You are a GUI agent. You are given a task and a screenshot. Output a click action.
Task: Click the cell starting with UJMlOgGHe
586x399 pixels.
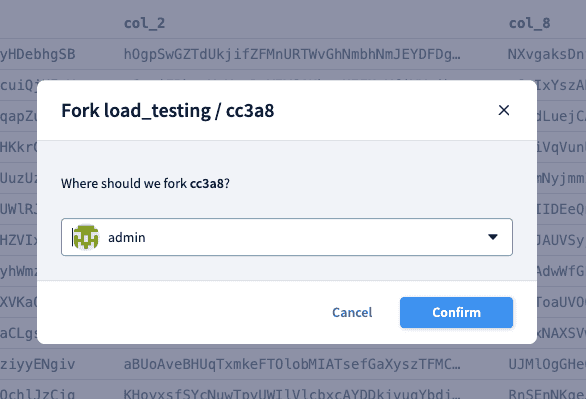tap(547, 364)
